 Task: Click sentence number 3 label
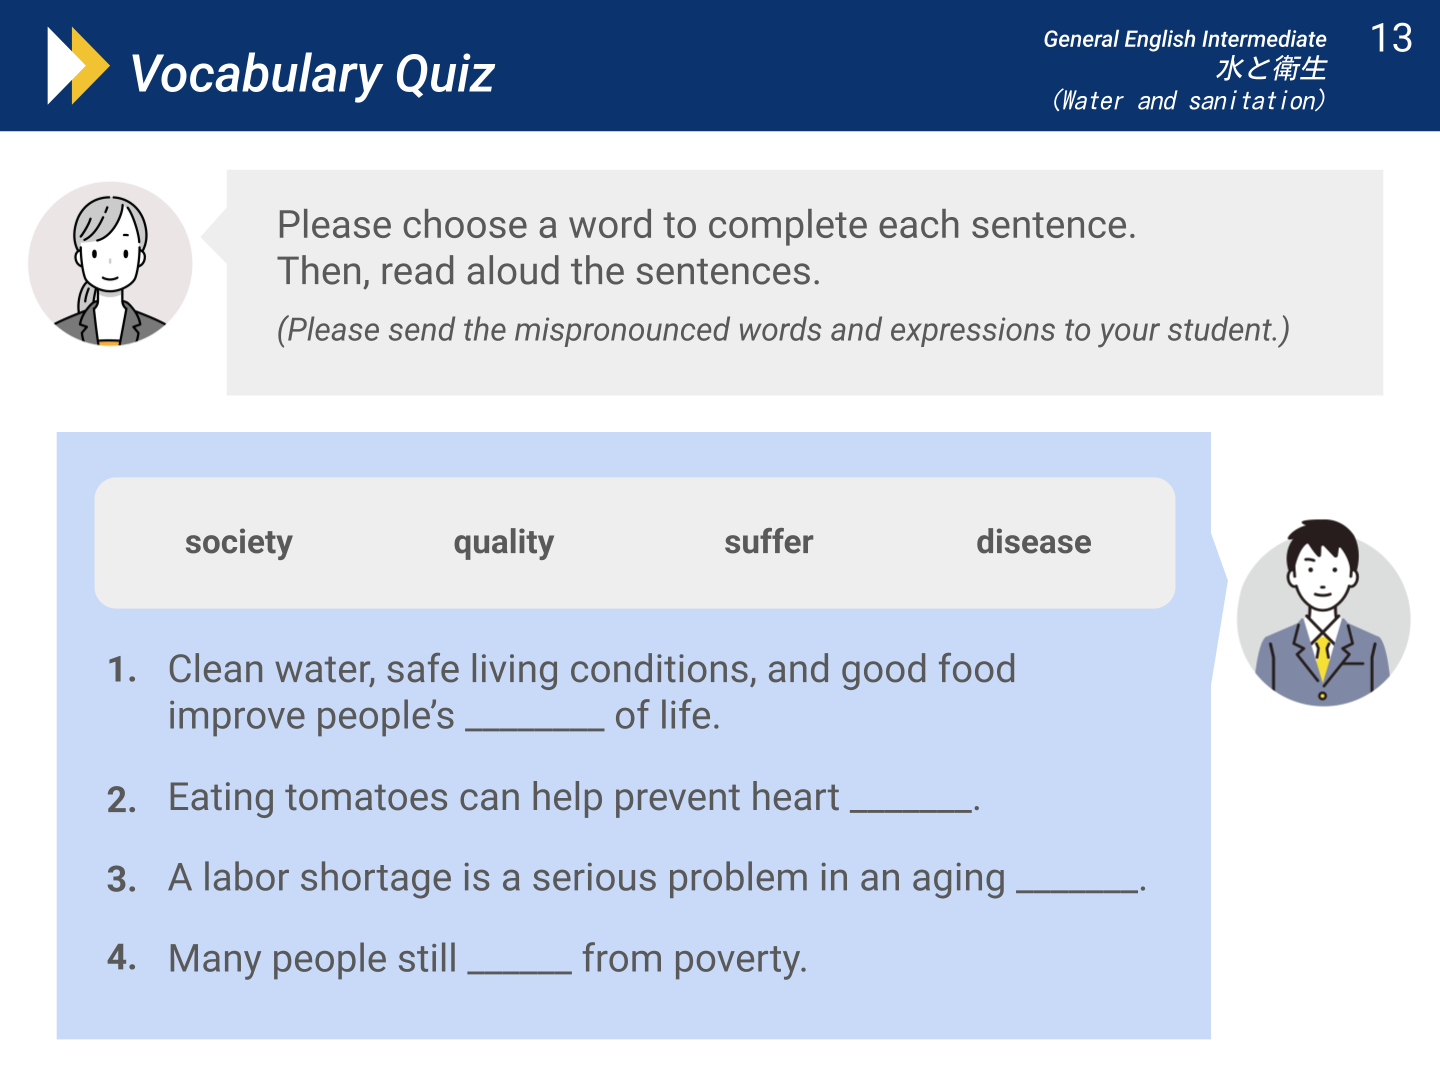121,879
